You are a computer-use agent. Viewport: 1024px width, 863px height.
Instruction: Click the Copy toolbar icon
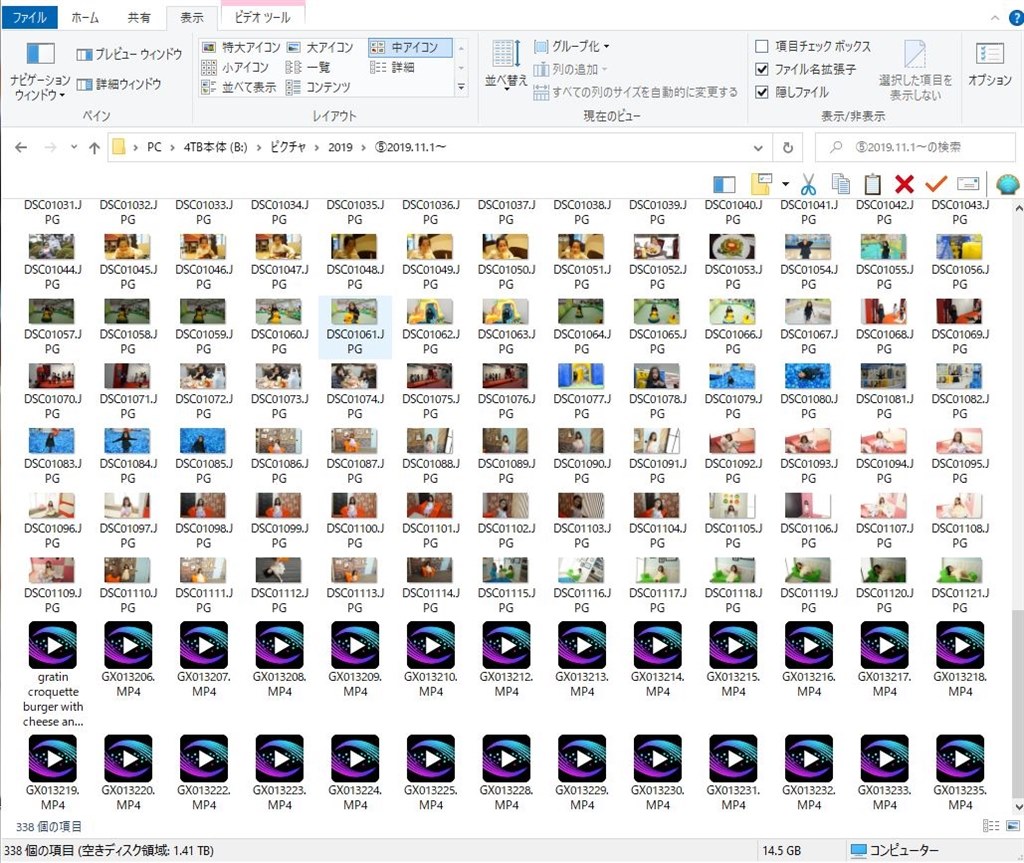(x=840, y=185)
